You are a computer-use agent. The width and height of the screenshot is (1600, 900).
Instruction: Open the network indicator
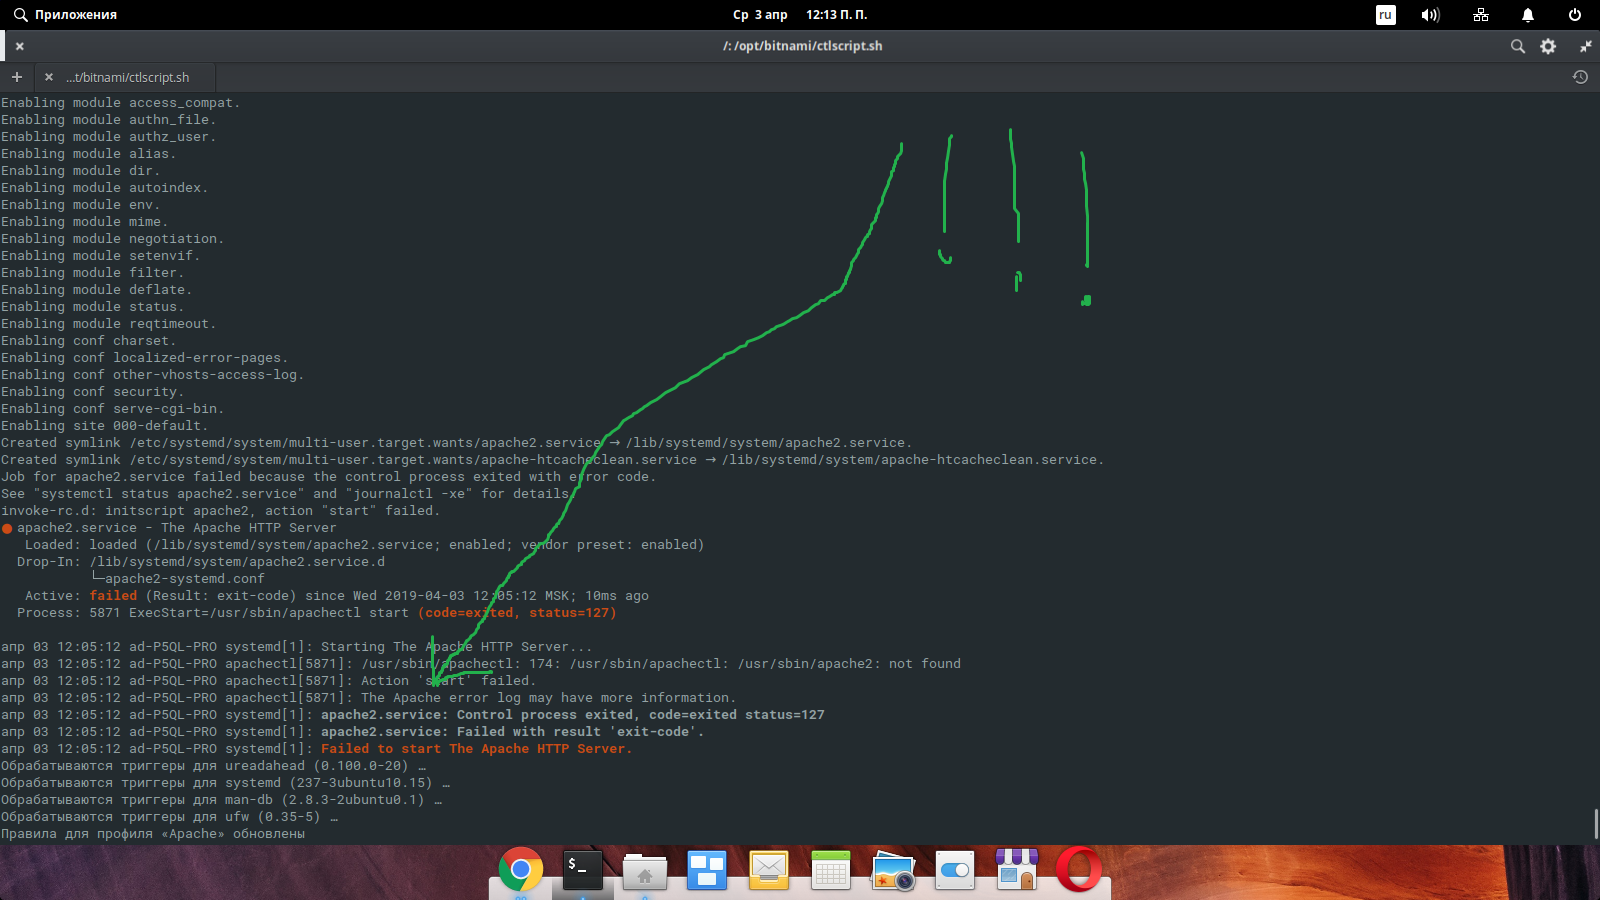tap(1481, 15)
